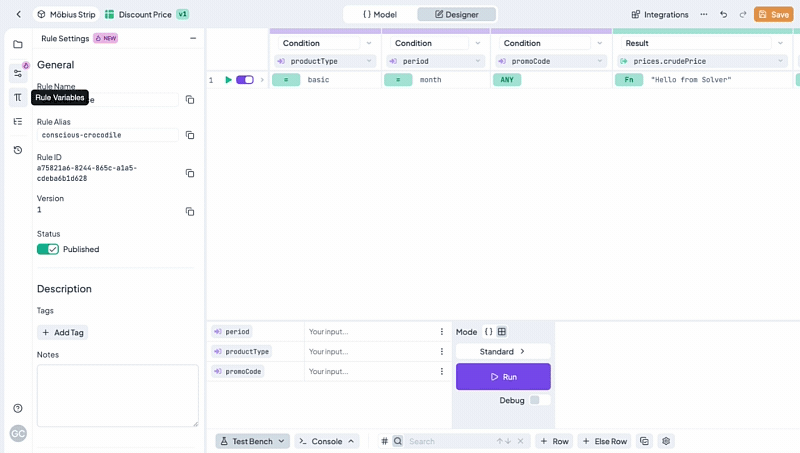Click the Notes text area
800x453 pixels.
pos(117,395)
